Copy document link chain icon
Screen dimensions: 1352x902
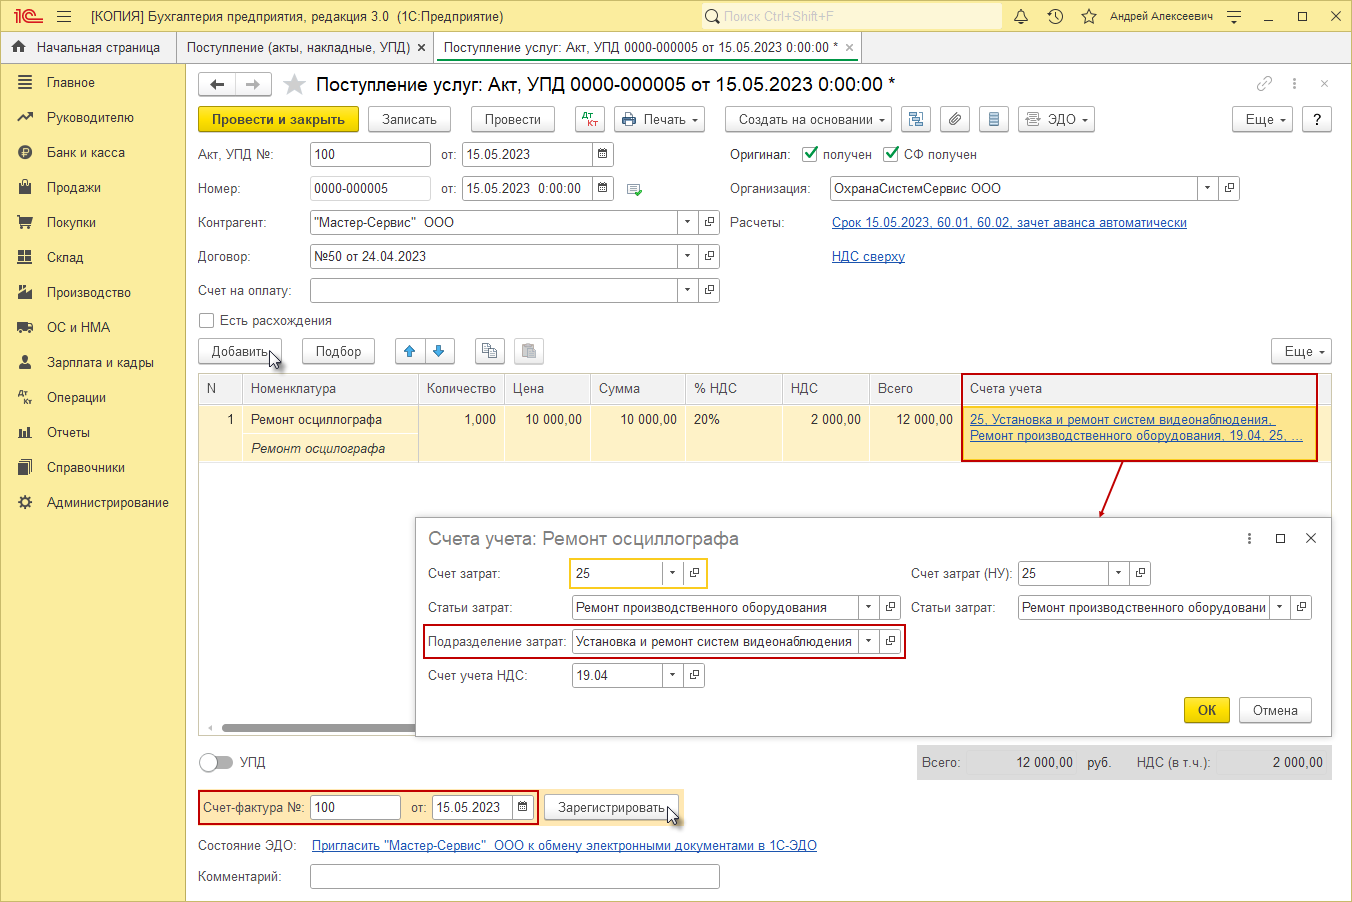[x=1265, y=84]
